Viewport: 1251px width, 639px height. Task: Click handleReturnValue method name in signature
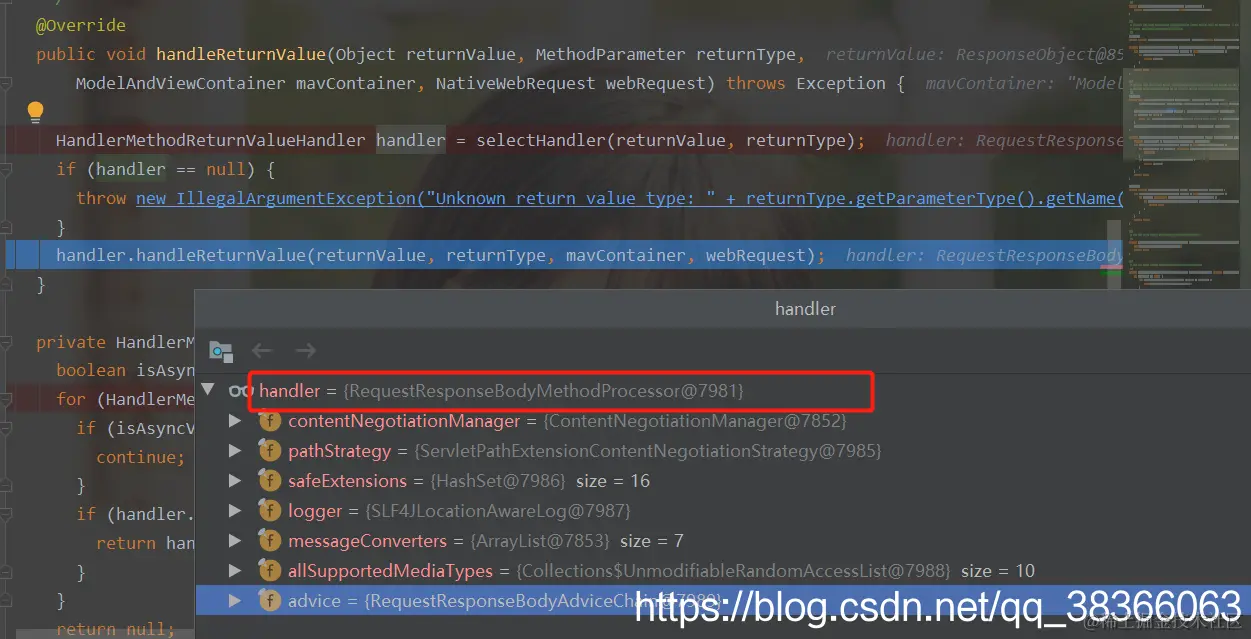(x=241, y=54)
